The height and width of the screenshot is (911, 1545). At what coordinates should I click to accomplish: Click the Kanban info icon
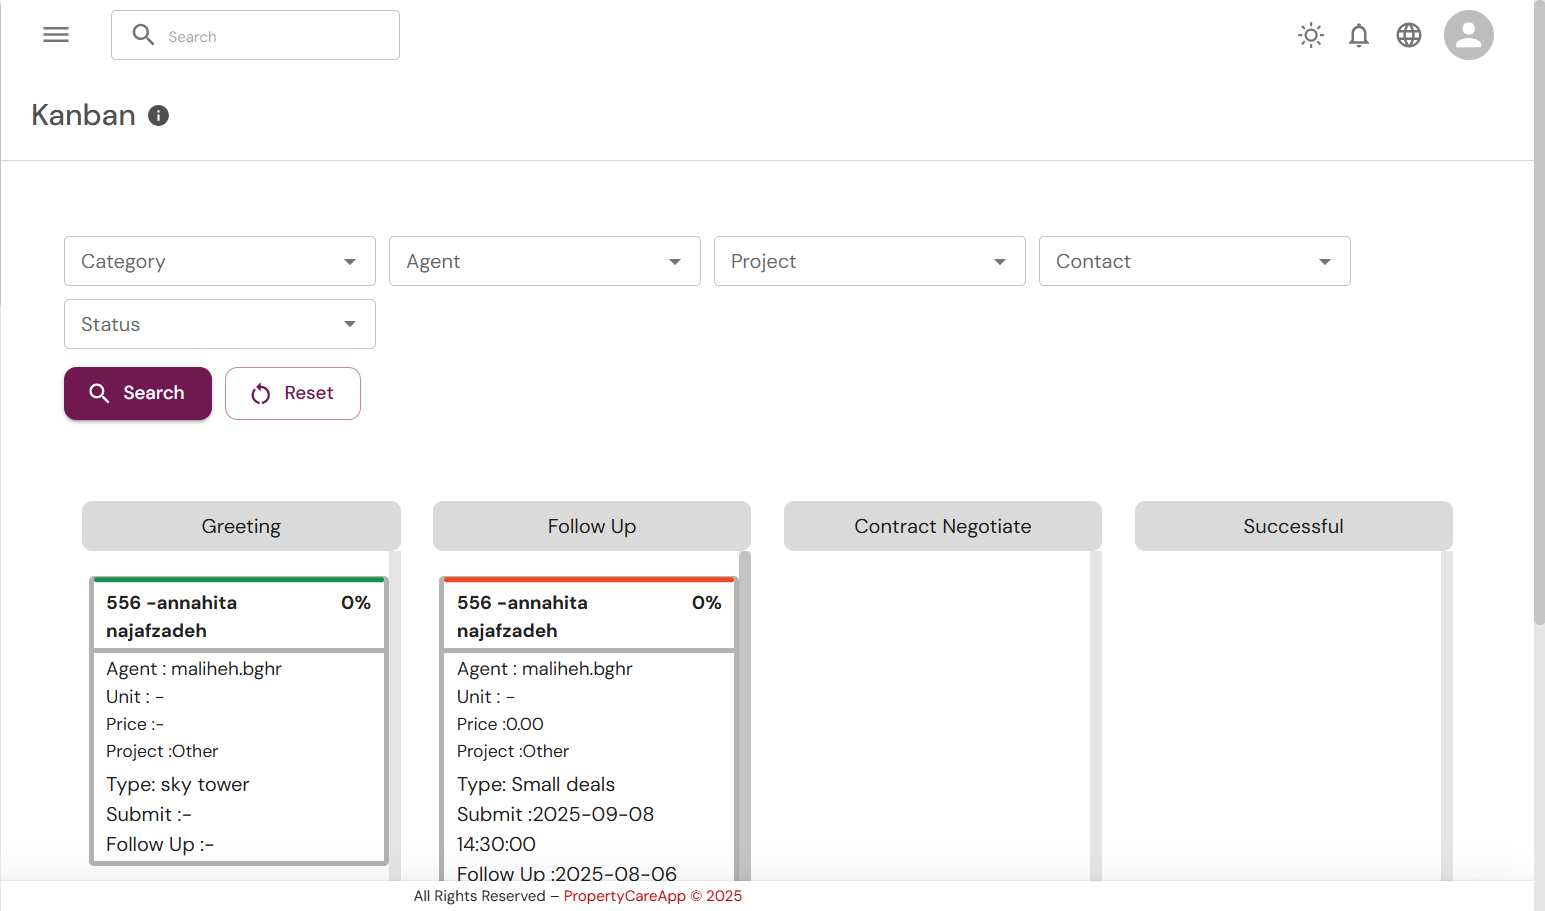point(158,116)
